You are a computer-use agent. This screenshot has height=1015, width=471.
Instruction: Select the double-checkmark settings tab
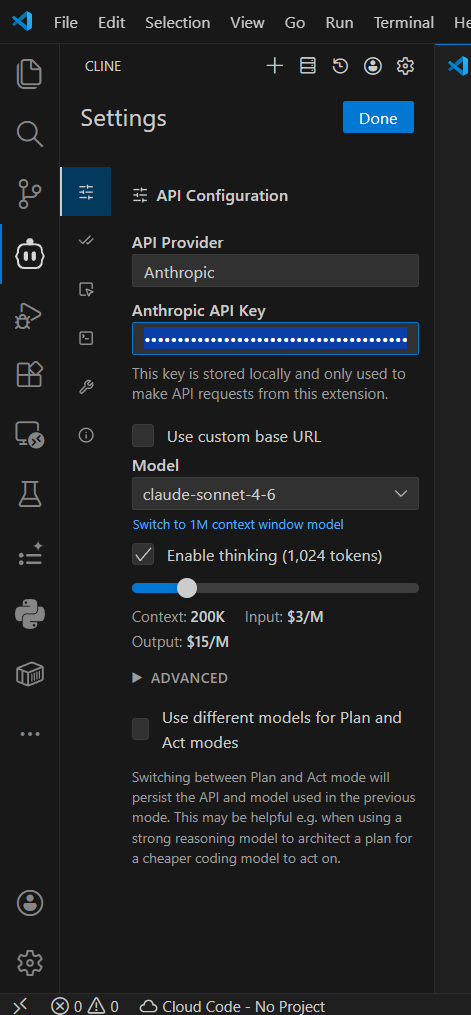coord(86,240)
